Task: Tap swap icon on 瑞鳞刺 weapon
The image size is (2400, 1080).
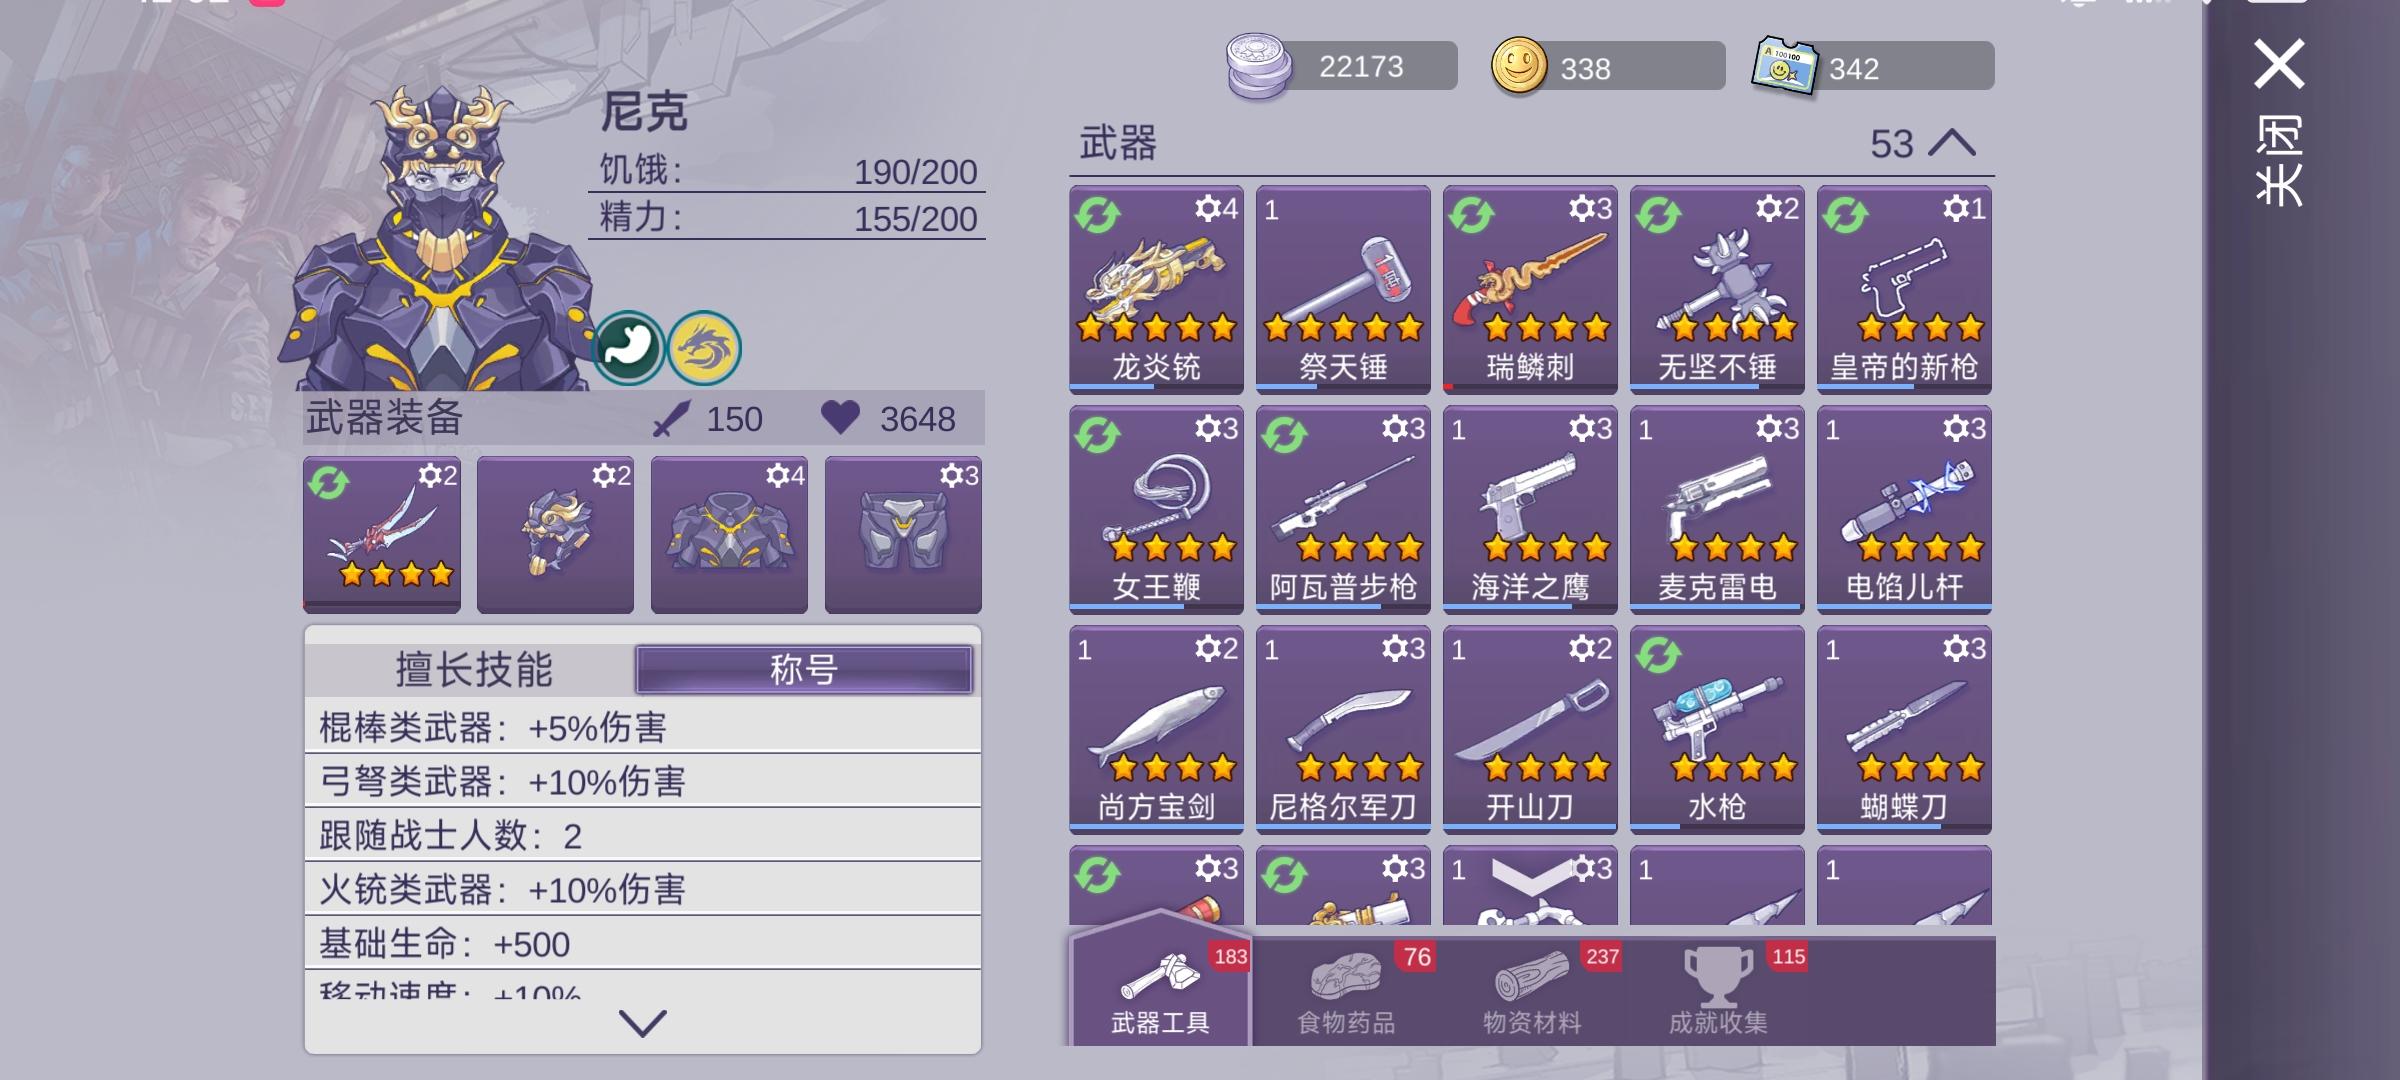Action: click(x=1471, y=215)
